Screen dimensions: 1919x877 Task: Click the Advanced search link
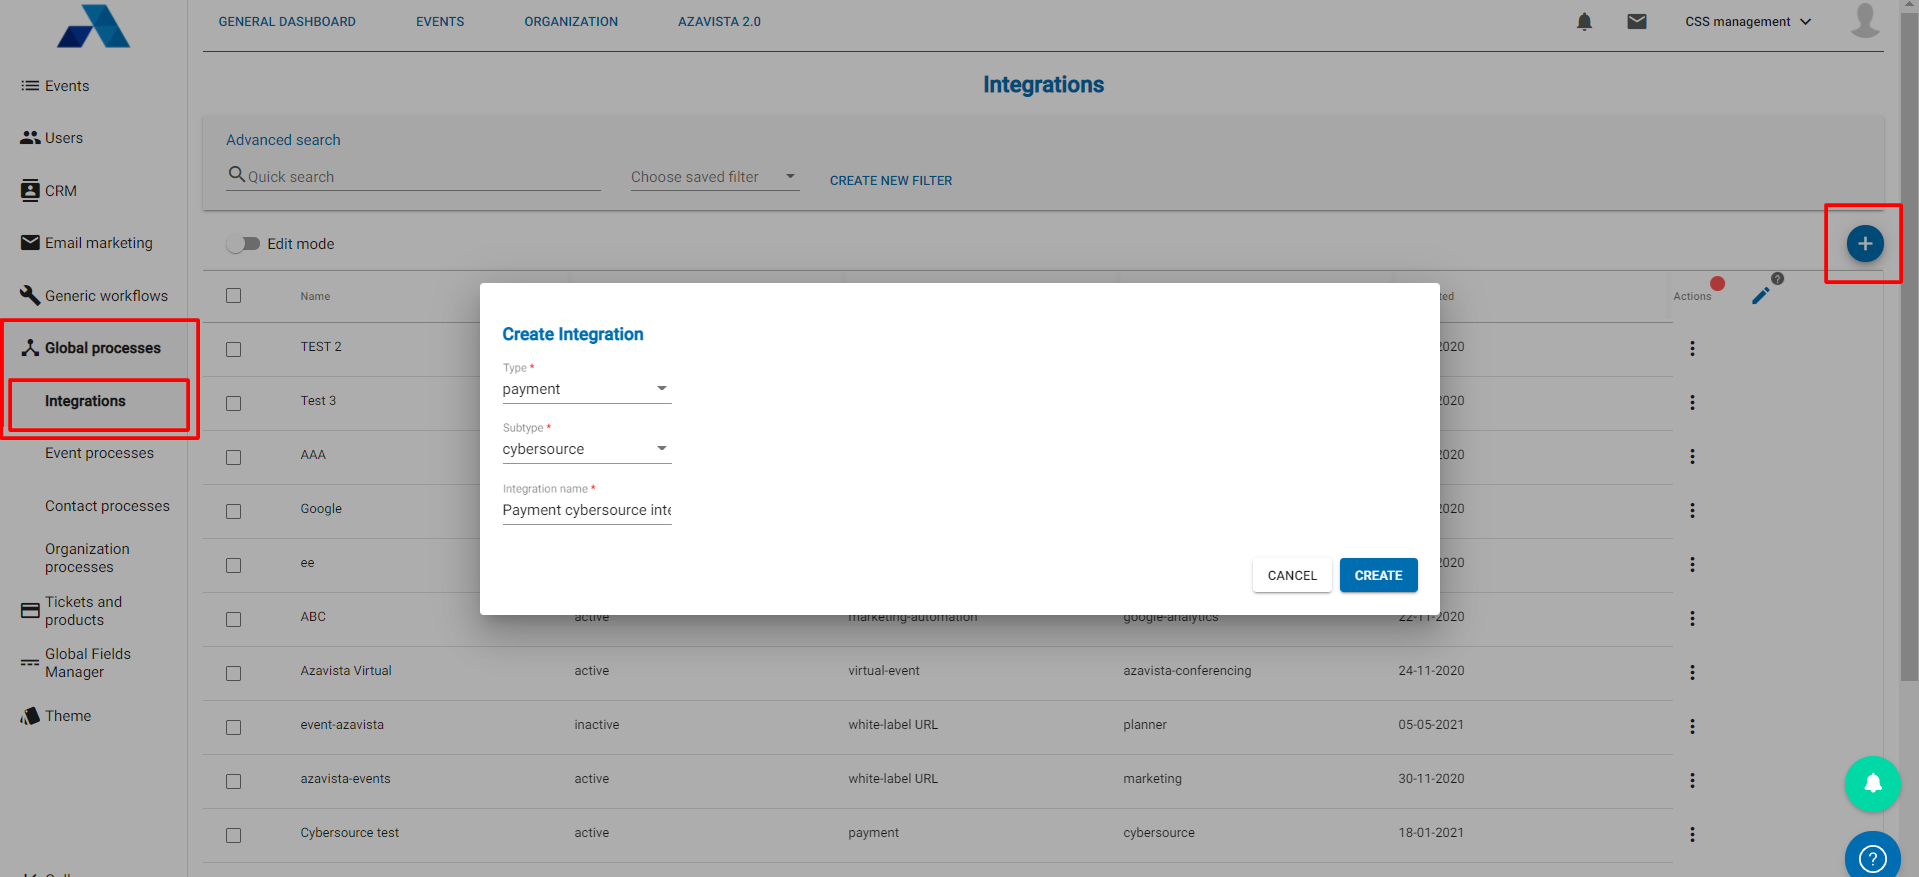coord(283,140)
